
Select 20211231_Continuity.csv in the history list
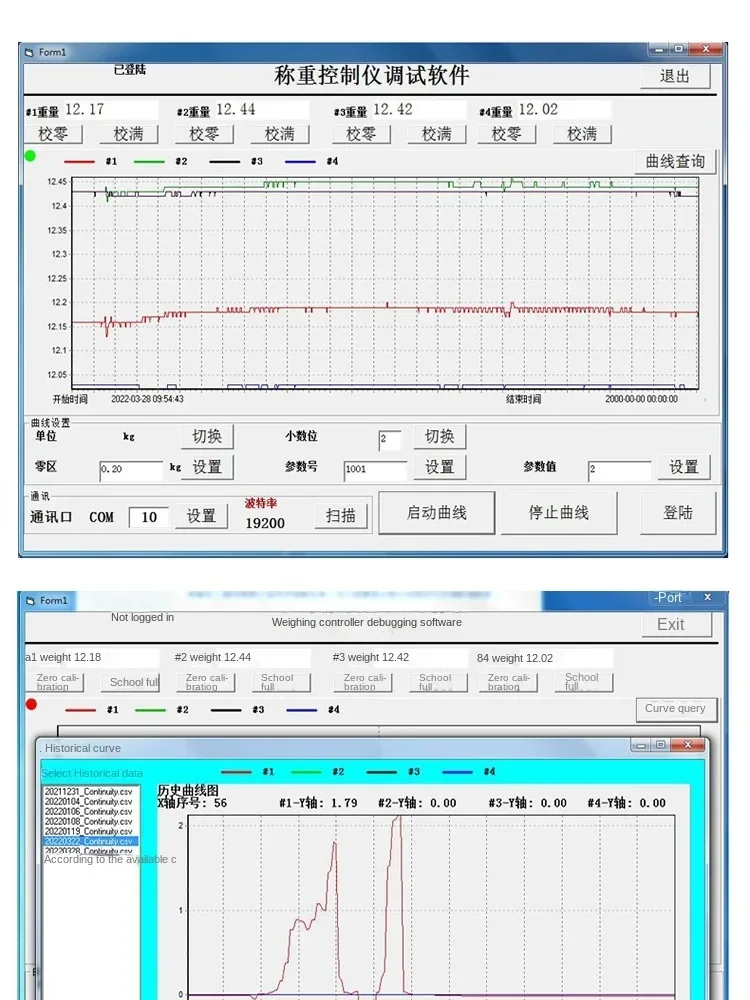point(88,792)
